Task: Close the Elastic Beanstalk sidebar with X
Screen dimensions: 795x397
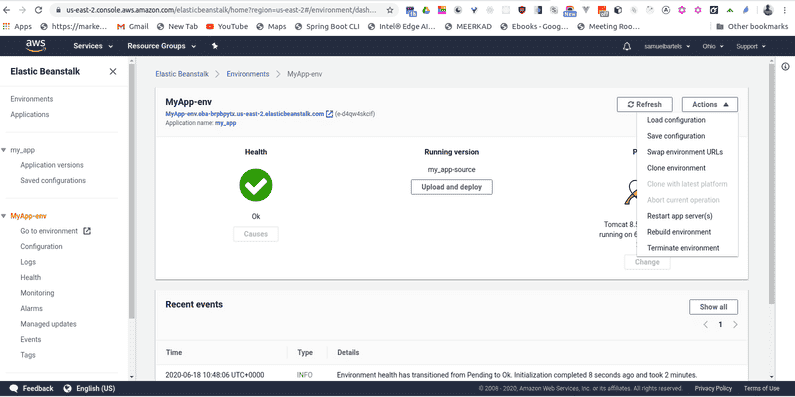Action: click(x=113, y=71)
